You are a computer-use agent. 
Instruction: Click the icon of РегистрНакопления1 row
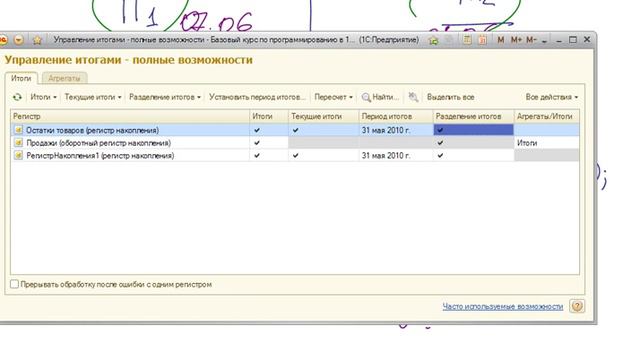(18, 156)
